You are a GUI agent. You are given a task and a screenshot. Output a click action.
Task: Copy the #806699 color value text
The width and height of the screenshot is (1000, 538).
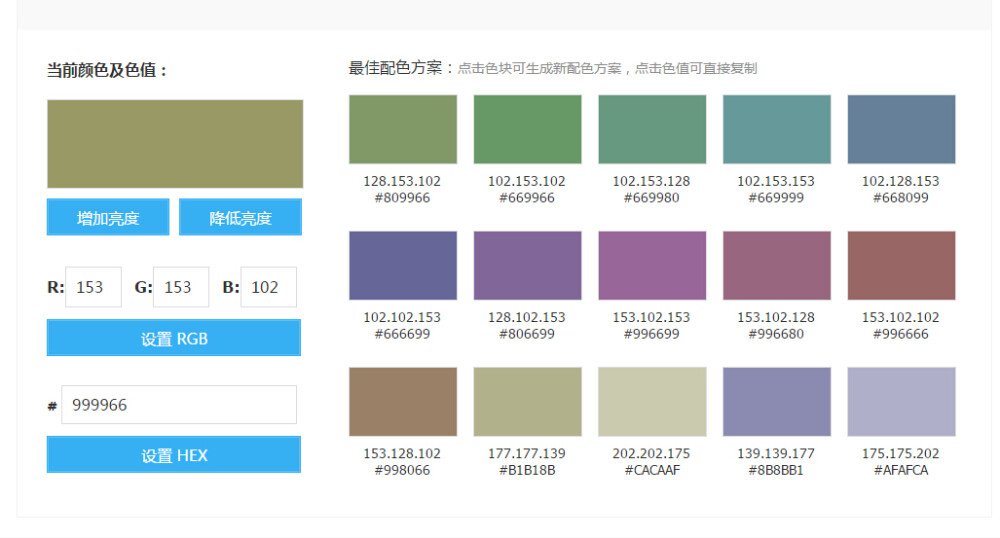point(527,334)
